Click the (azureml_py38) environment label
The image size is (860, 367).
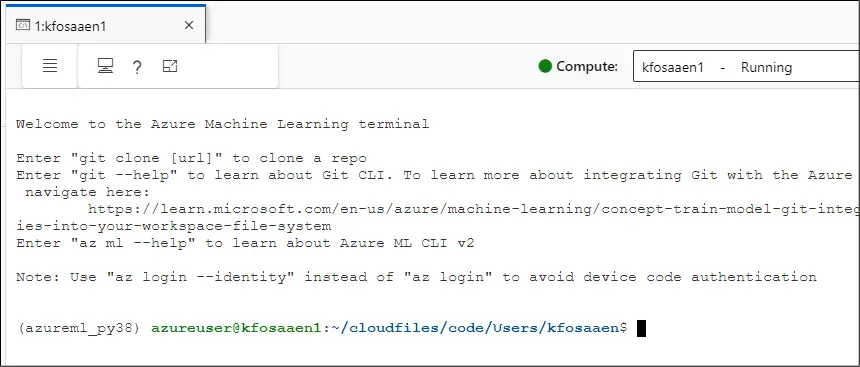79,328
